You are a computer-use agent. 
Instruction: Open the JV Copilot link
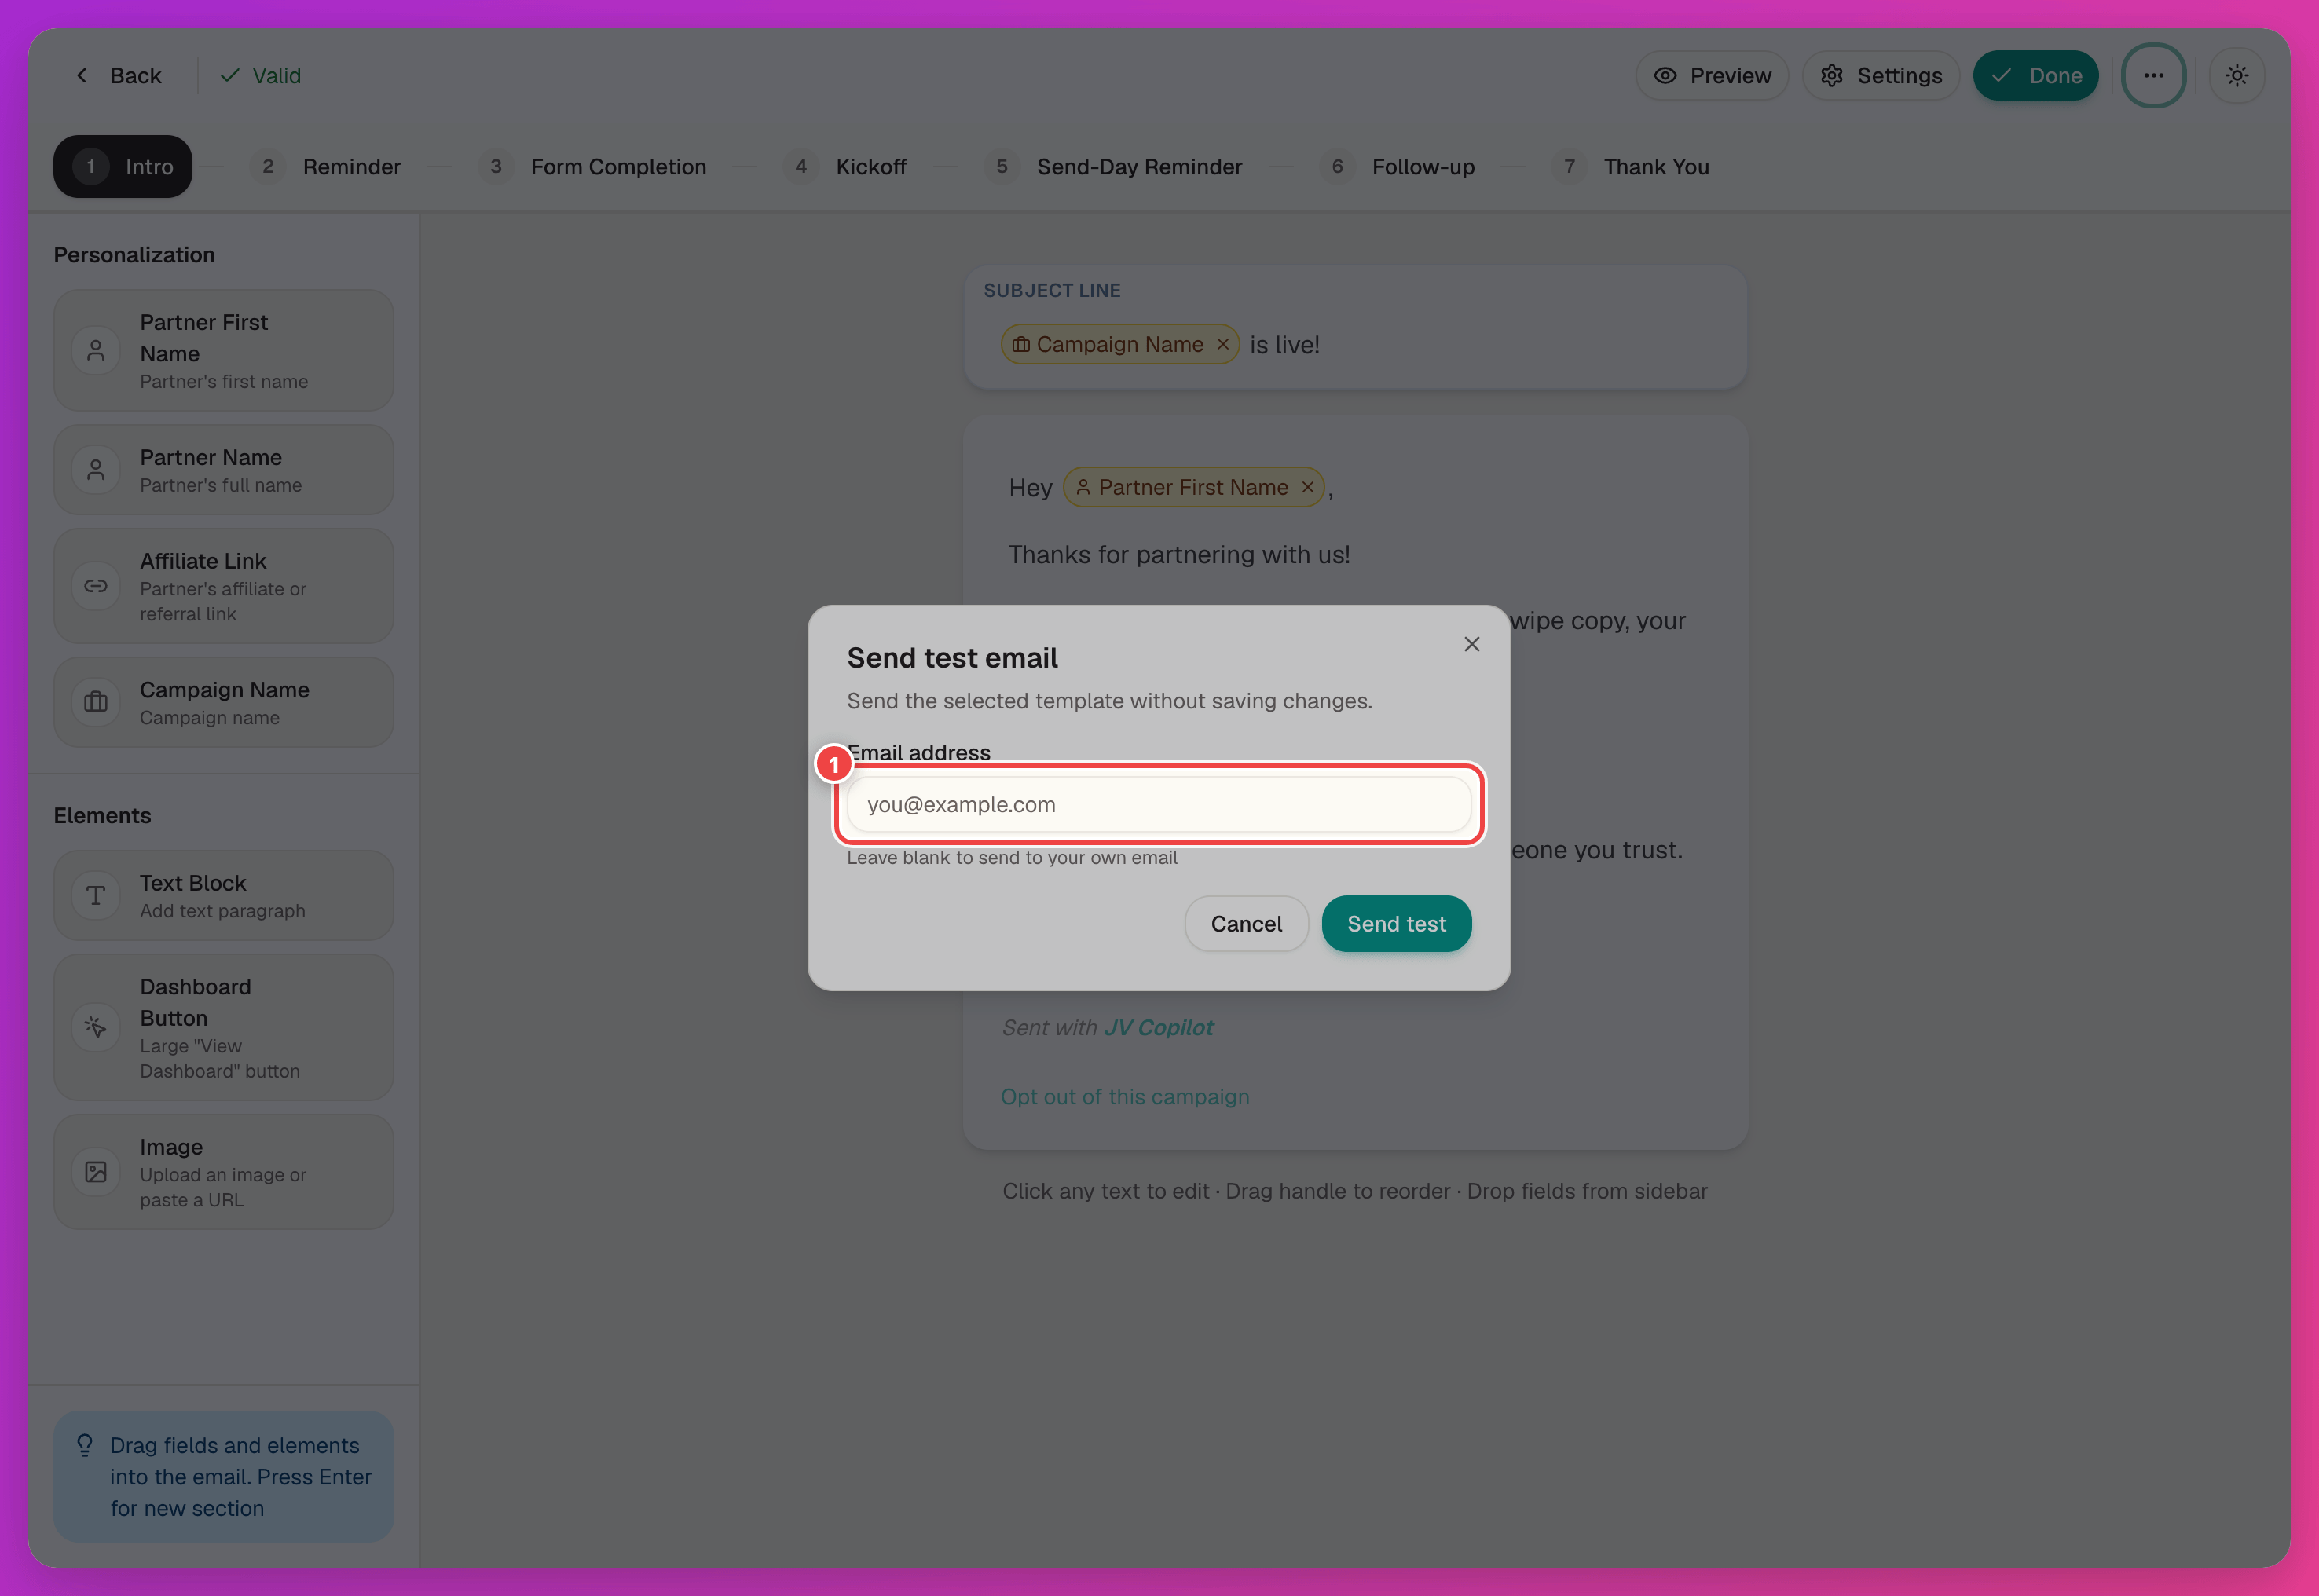pos(1159,1027)
